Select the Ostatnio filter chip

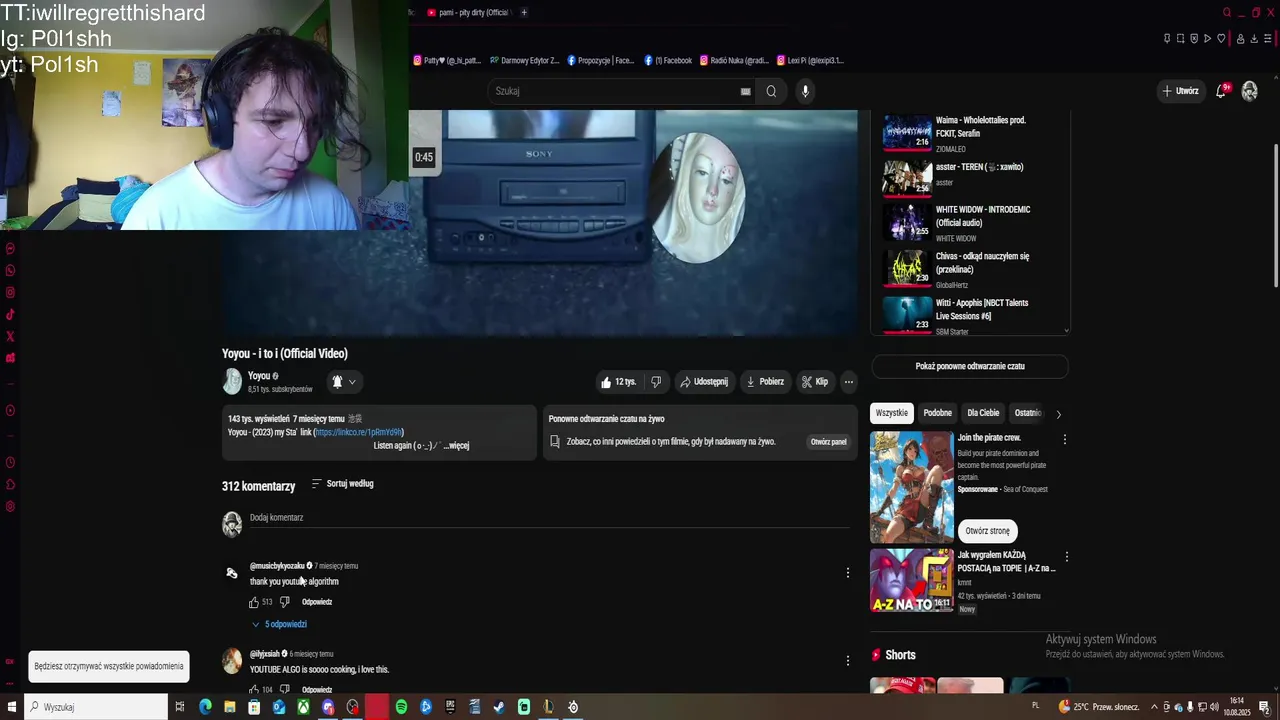1028,413
